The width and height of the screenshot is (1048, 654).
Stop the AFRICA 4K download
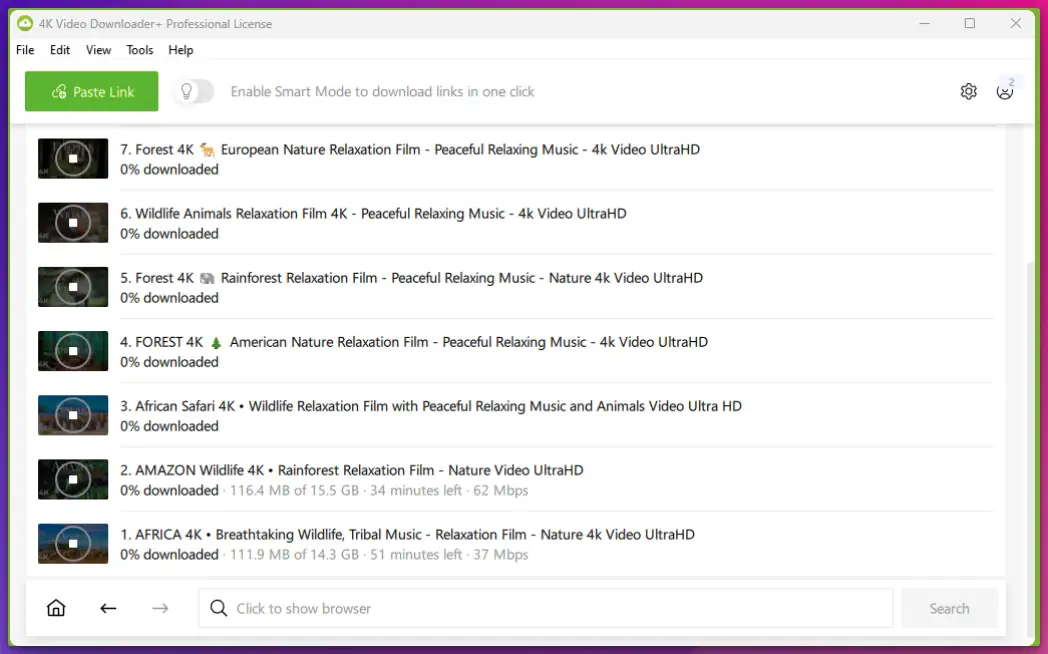[x=72, y=543]
